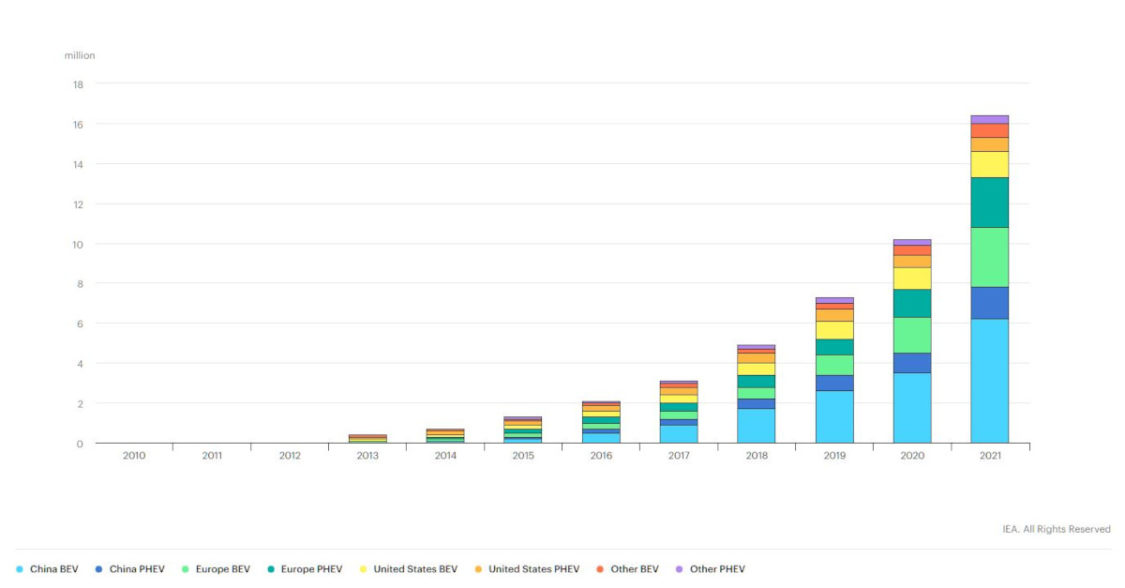Viewport: 1125px width, 588px height.
Task: Click the yellow US BEV segment in 2021 bar
Action: click(989, 164)
